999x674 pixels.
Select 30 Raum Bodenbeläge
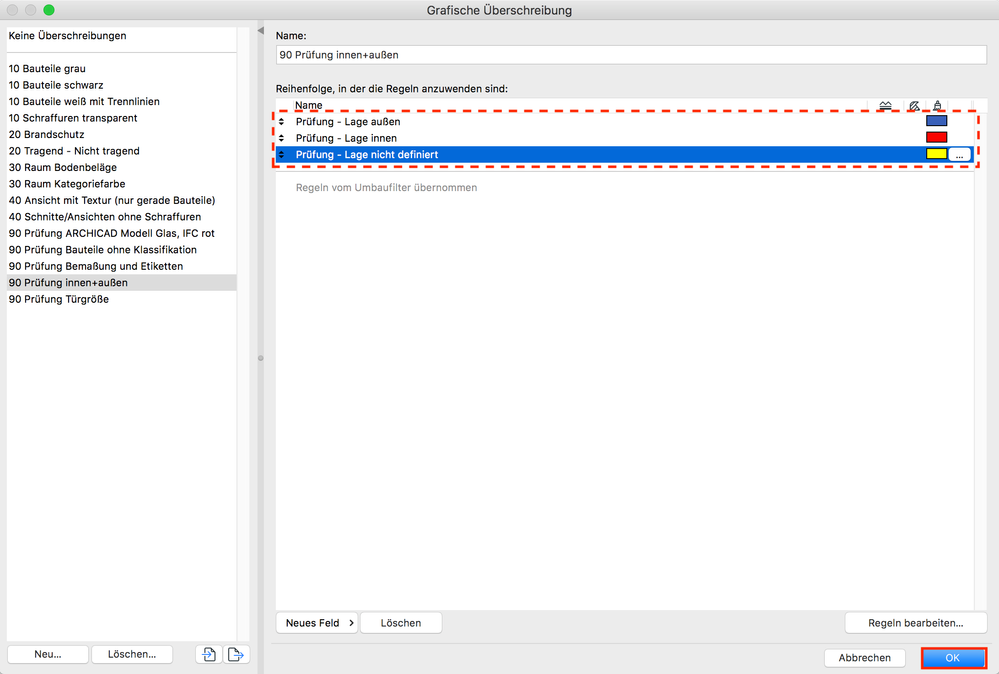[122, 168]
